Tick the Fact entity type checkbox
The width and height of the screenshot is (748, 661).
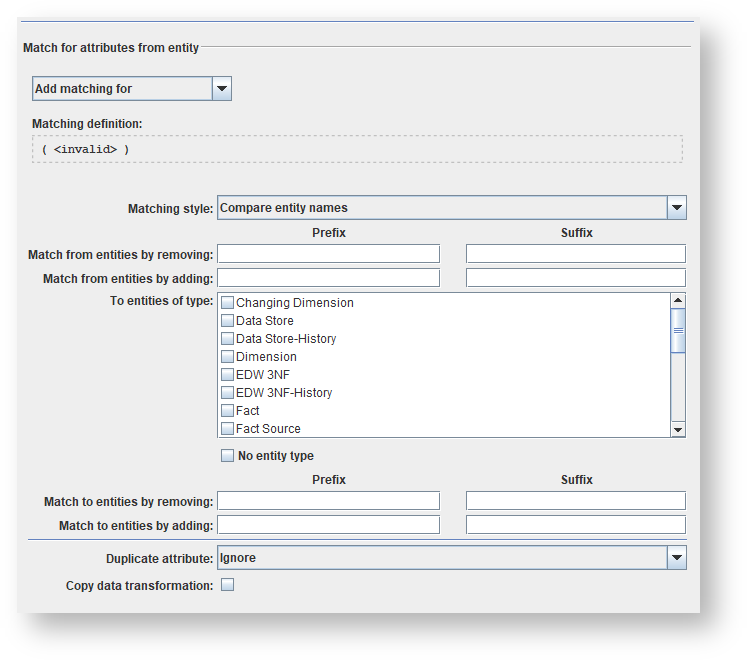228,411
